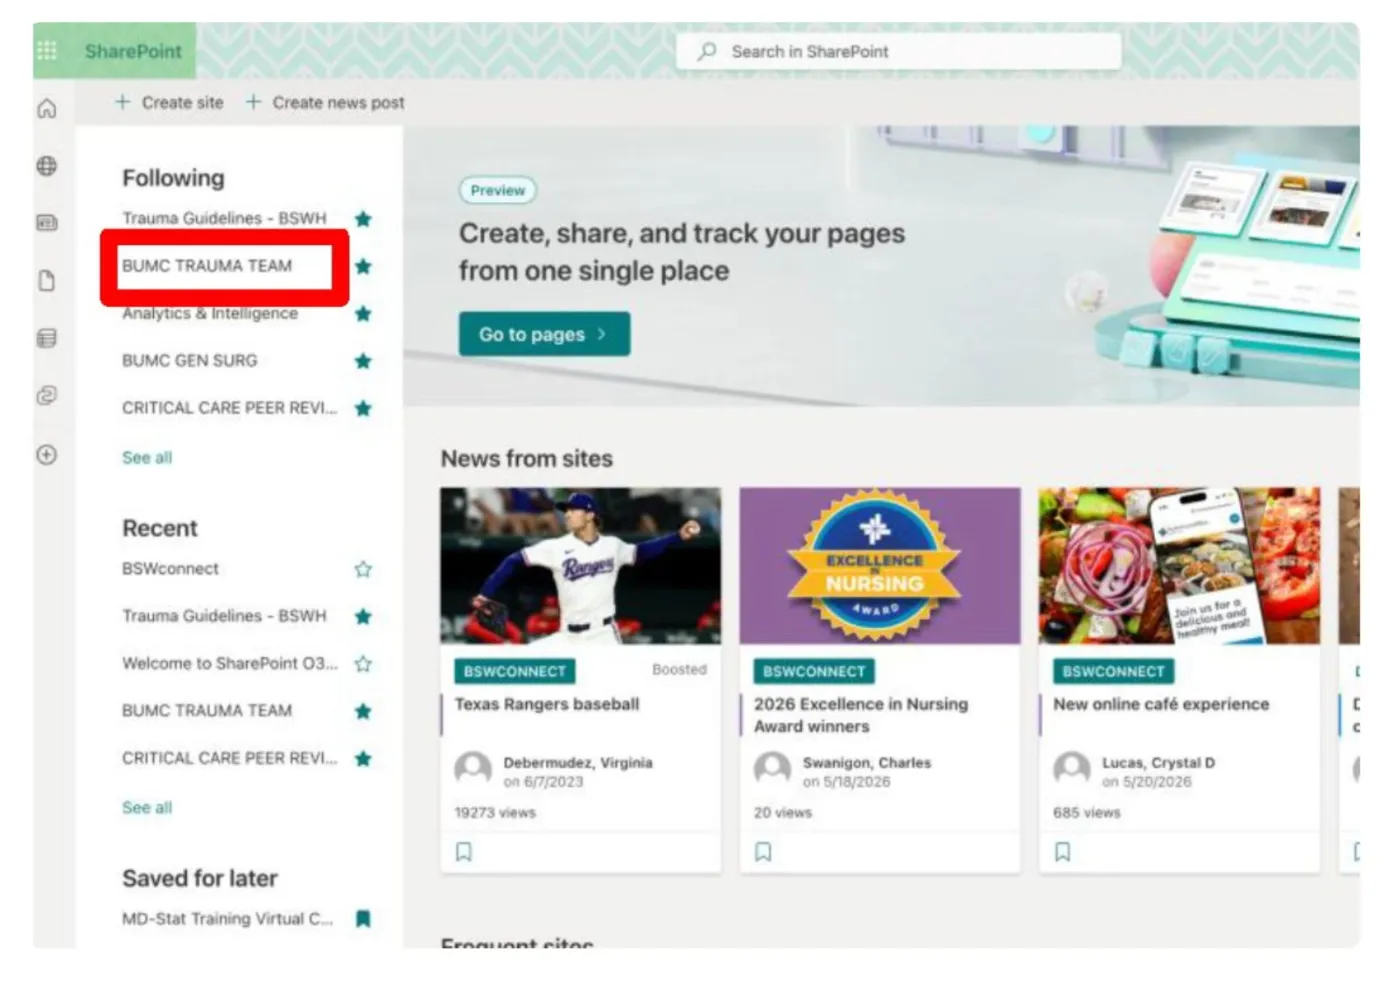
Task: Open the globe icon in the left rail
Action: tap(46, 166)
